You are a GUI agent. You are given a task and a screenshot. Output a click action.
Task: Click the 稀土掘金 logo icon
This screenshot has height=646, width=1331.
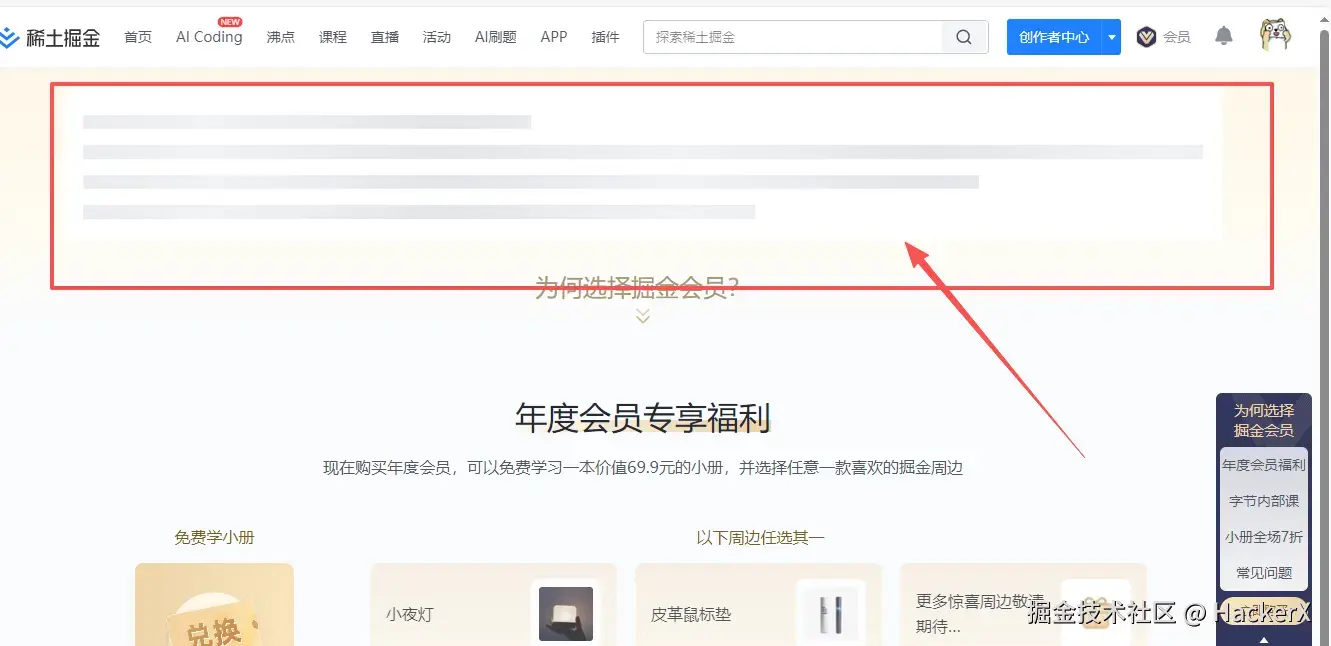(x=14, y=36)
